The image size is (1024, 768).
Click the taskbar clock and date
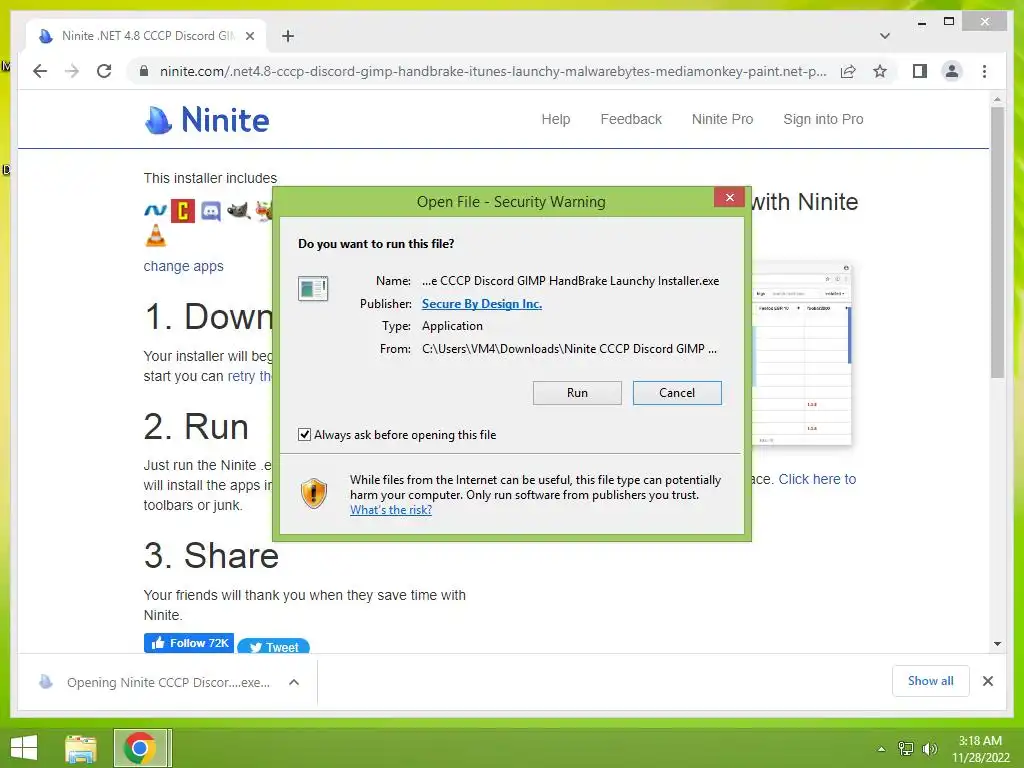pos(980,749)
